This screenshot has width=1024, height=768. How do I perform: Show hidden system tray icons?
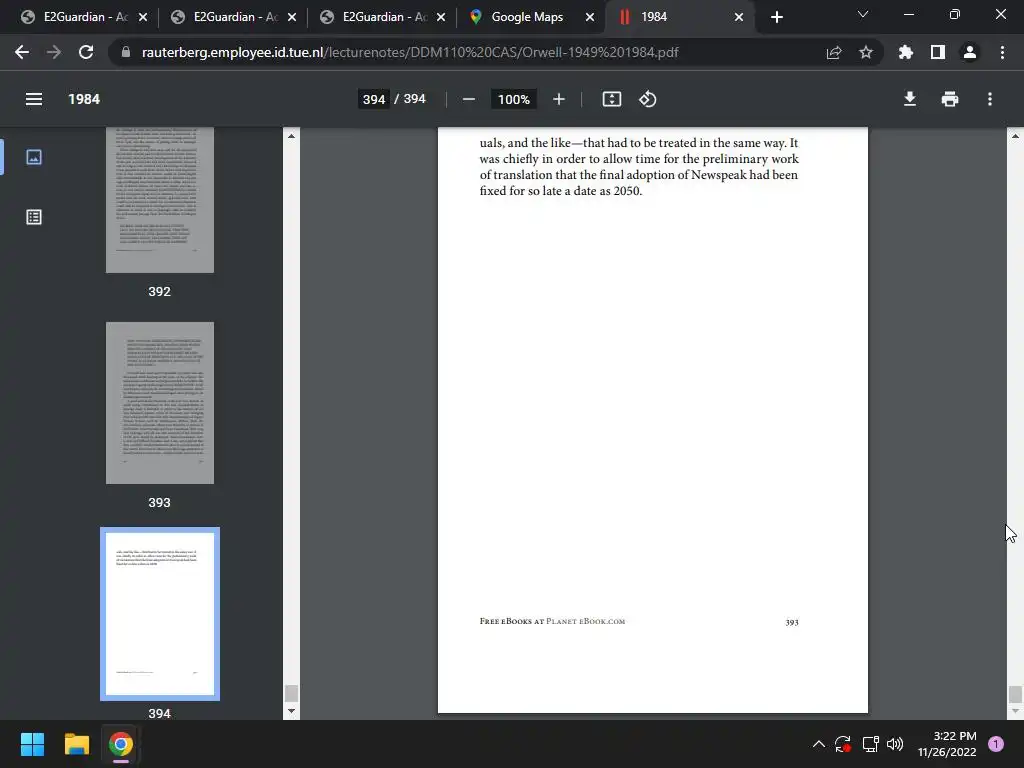(818, 744)
